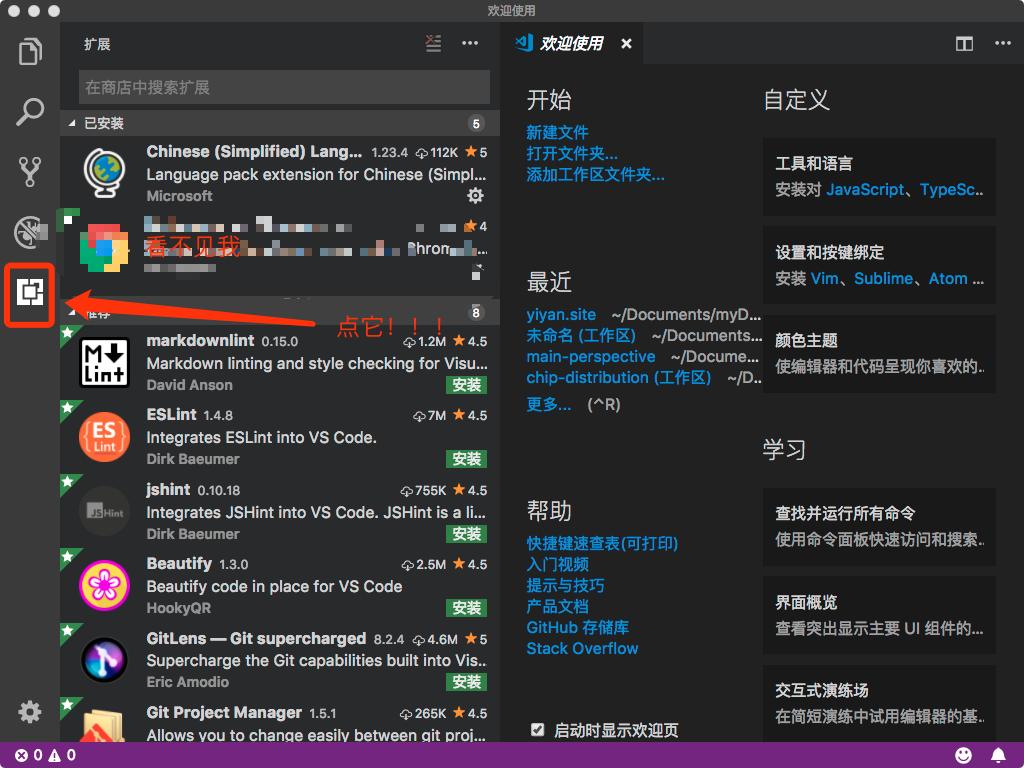Click the sort/filter icon in Extensions panel

coord(432,43)
